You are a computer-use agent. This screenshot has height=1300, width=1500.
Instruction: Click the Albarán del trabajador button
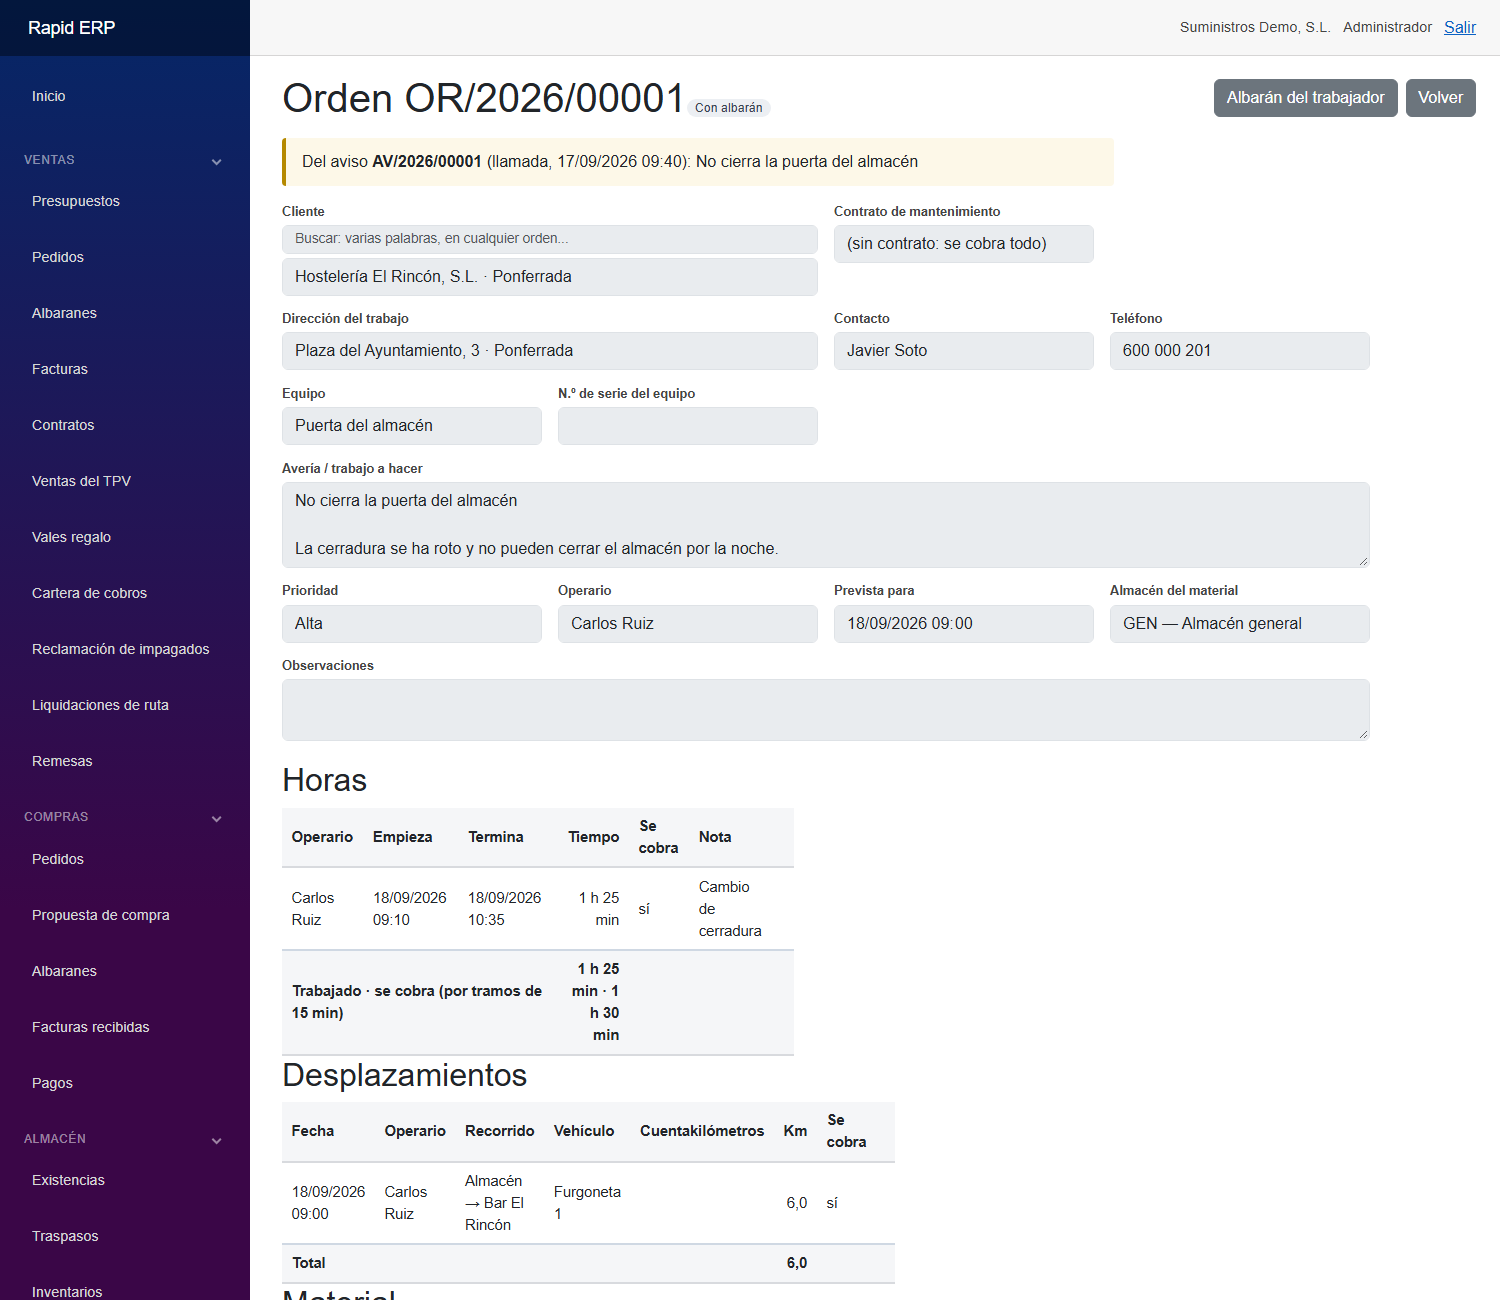pyautogui.click(x=1305, y=98)
